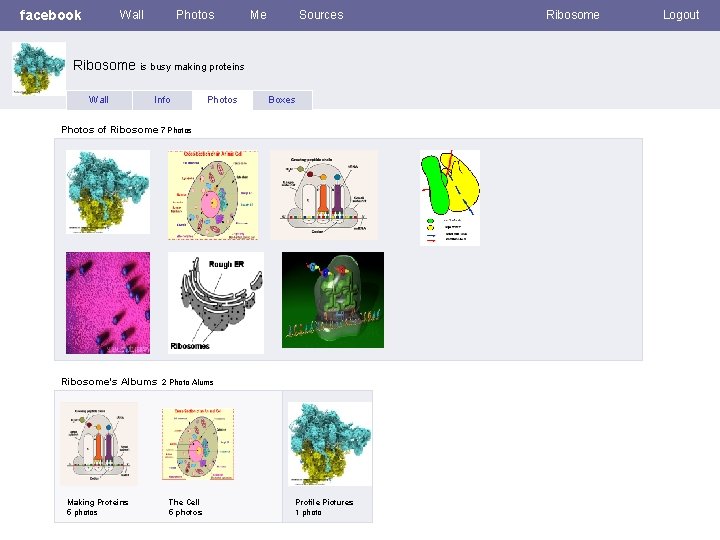Click '1 photo' under Profile Pictures
The image size is (720, 540).
tap(308, 512)
